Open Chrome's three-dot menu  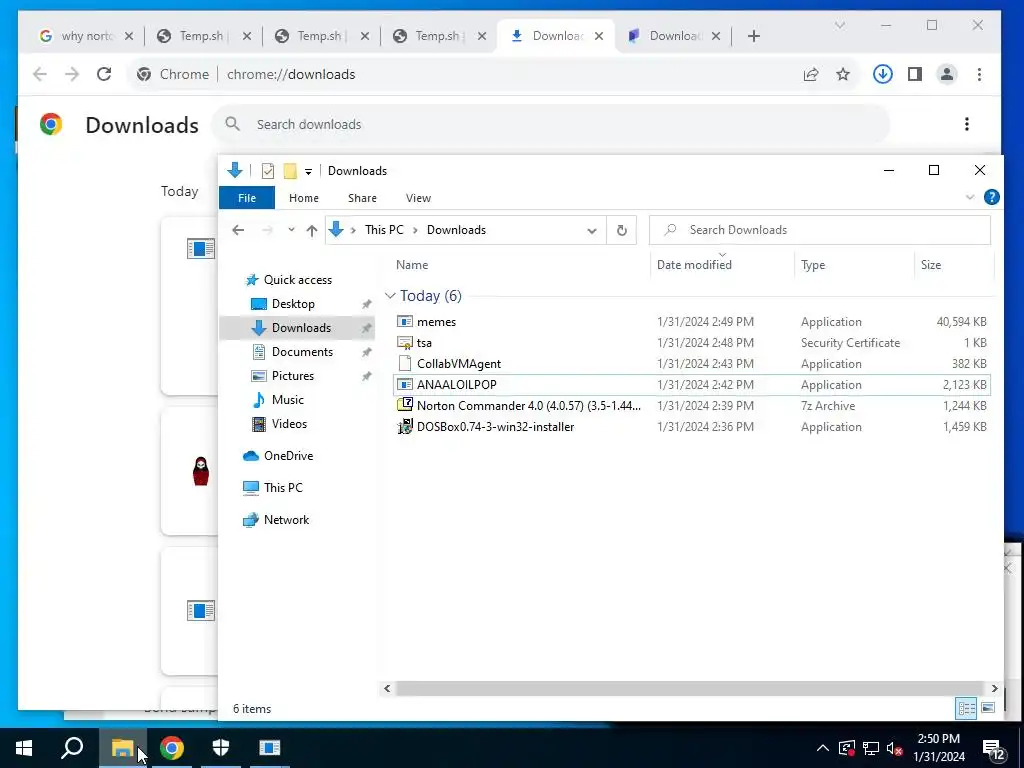979,74
